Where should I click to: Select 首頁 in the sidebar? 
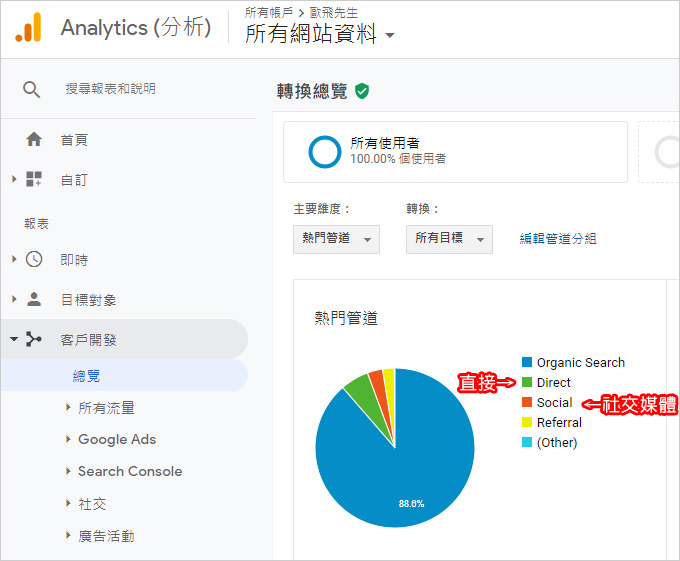pyautogui.click(x=74, y=140)
